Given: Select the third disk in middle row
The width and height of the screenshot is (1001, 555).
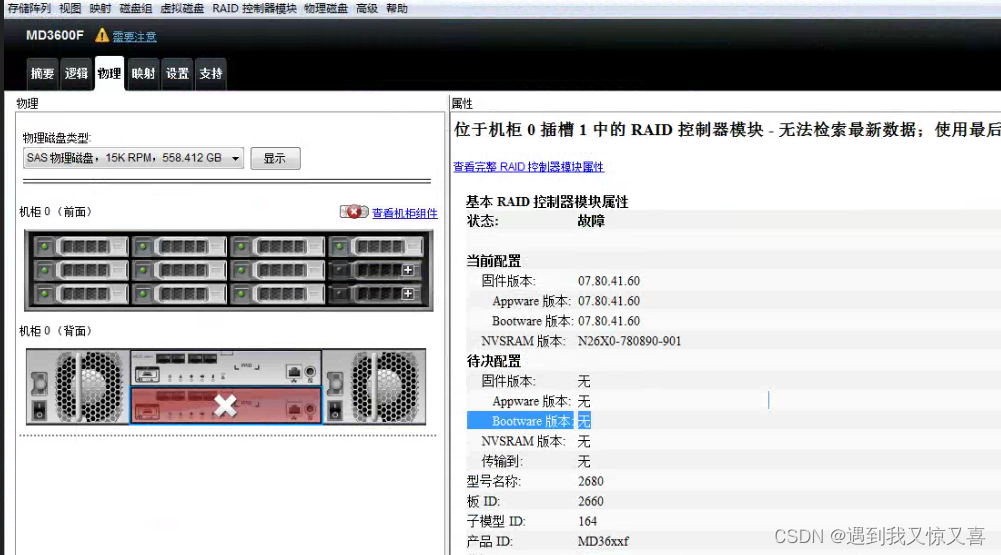Looking at the screenshot, I should click(278, 270).
